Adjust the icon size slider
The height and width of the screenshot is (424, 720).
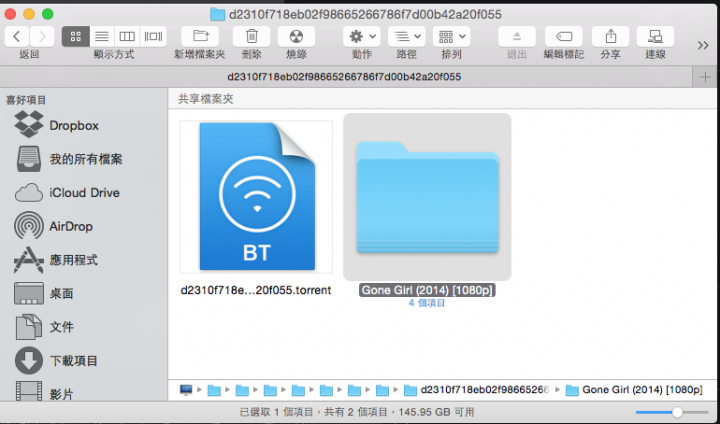pyautogui.click(x=677, y=412)
